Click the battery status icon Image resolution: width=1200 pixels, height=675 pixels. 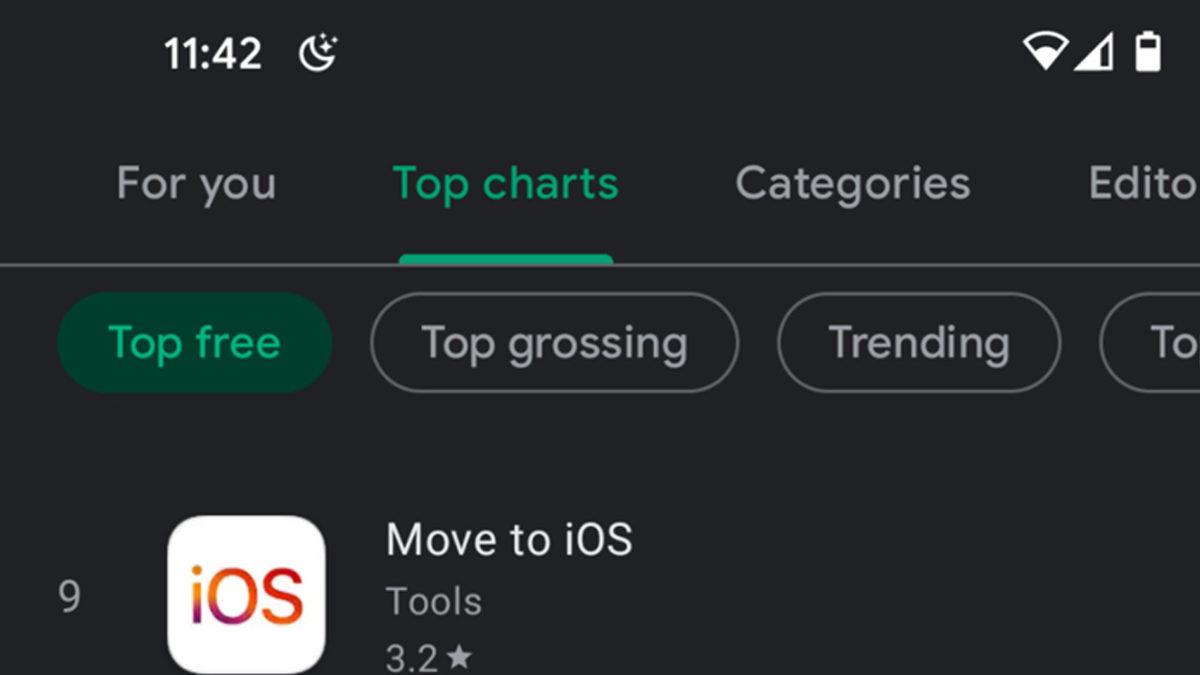click(x=1146, y=53)
